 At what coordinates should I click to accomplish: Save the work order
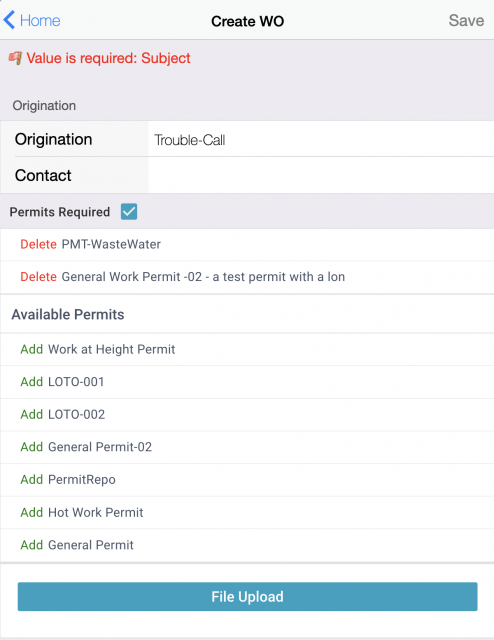point(466,20)
